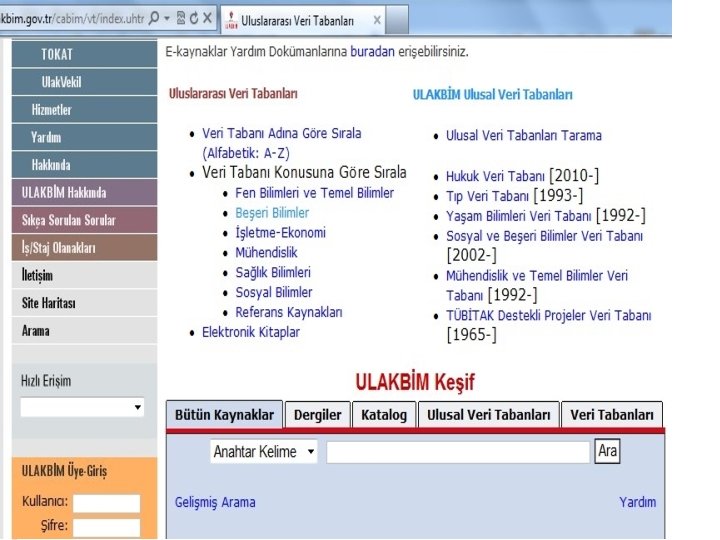The width and height of the screenshot is (720, 540).
Task: Click the ULAKBİM Keşif search text box
Action: click(458, 452)
